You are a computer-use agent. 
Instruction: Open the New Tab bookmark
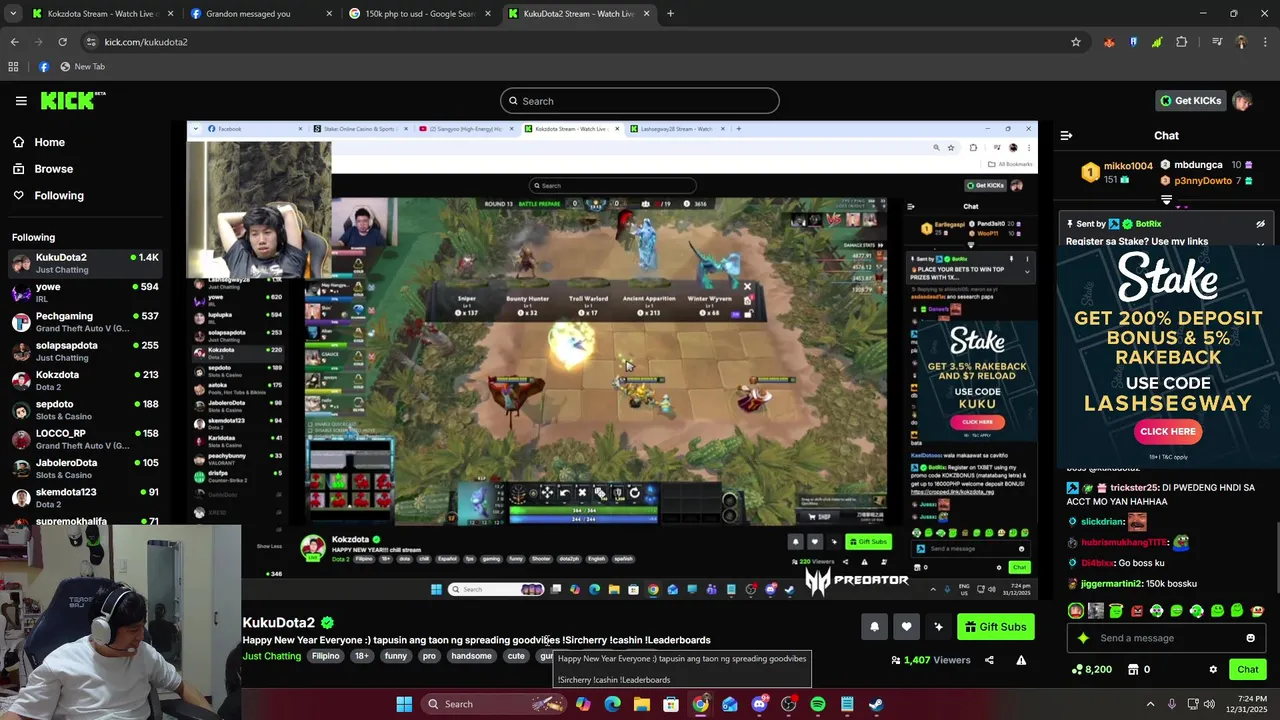(x=82, y=67)
